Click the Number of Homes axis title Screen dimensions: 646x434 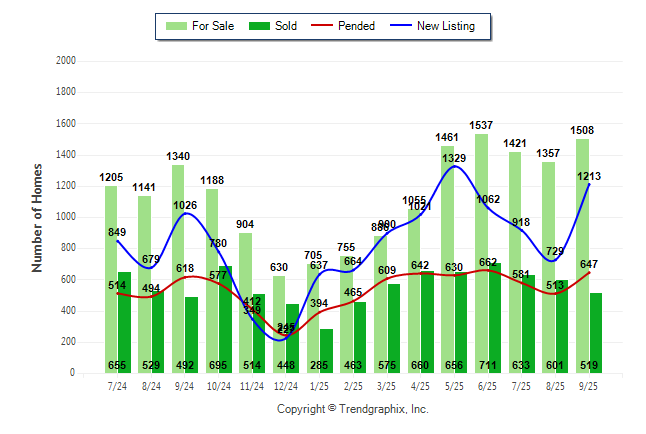tap(38, 217)
